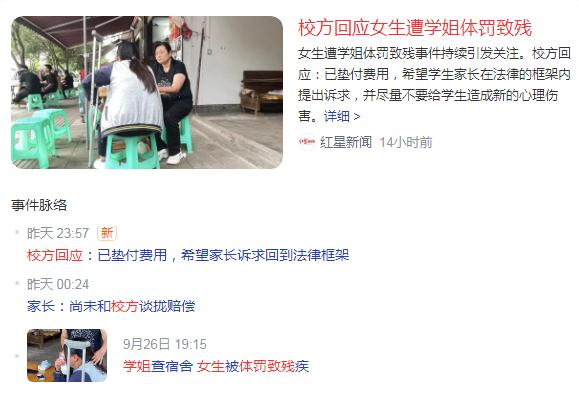Viewport: 579px width, 407px height.
Task: Select the 昨天 00:24 timeline entry
Action: click(58, 284)
